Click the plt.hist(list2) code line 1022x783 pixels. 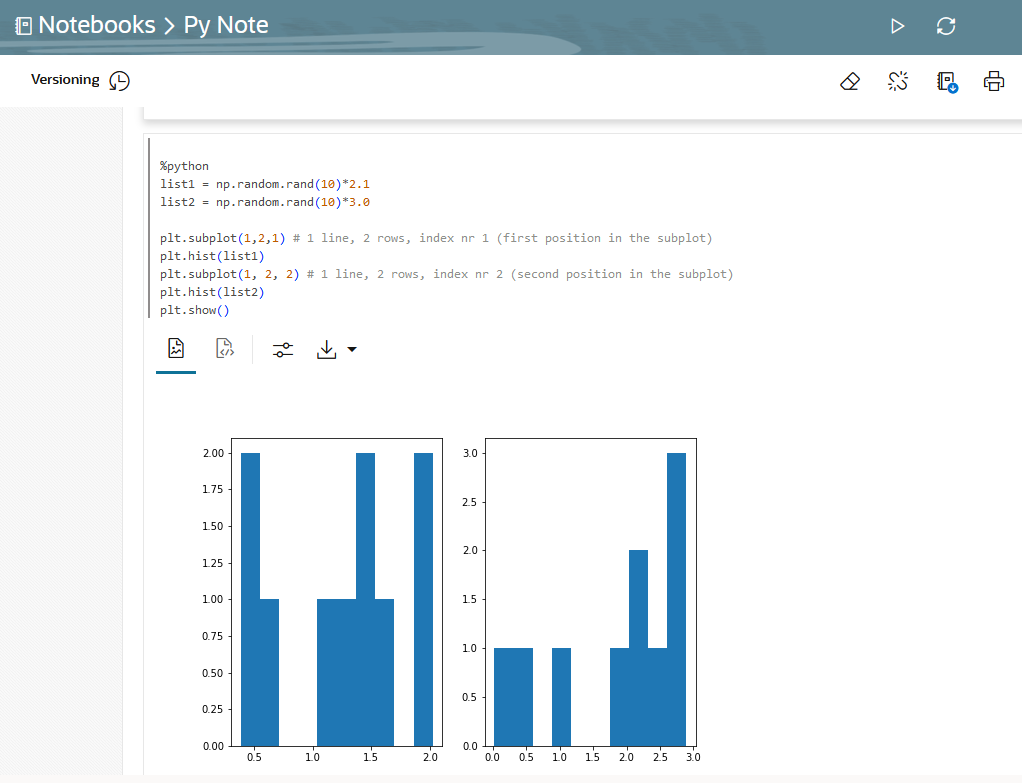coord(212,292)
